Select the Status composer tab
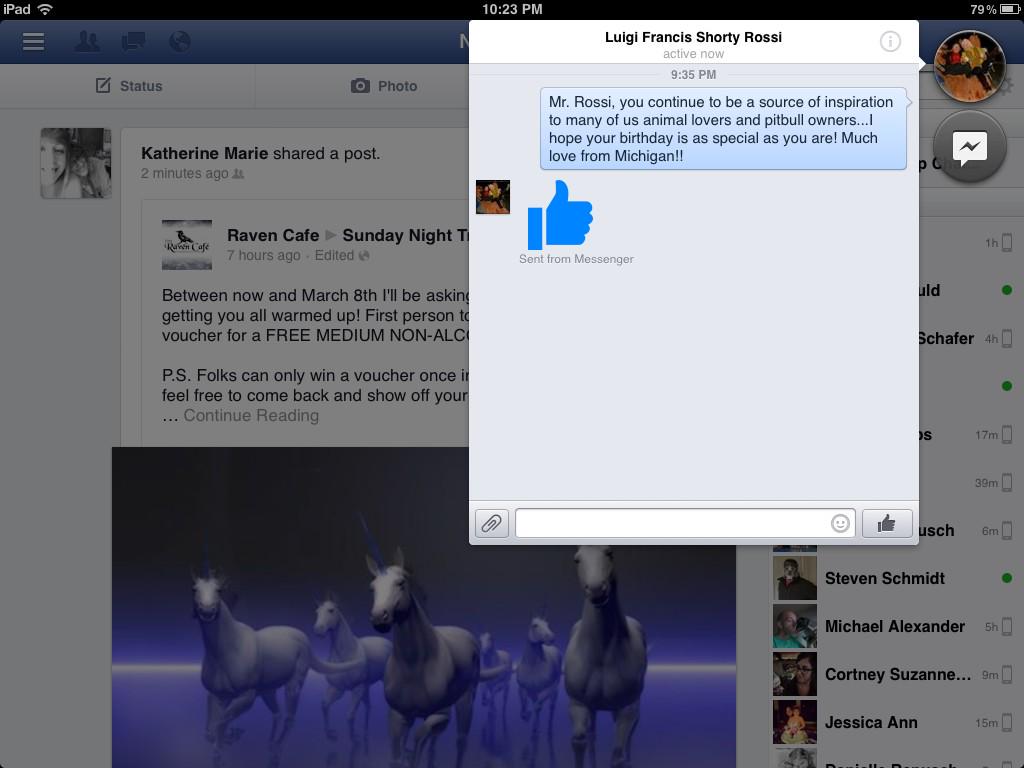Screen dimensions: 1024x768 129,86
